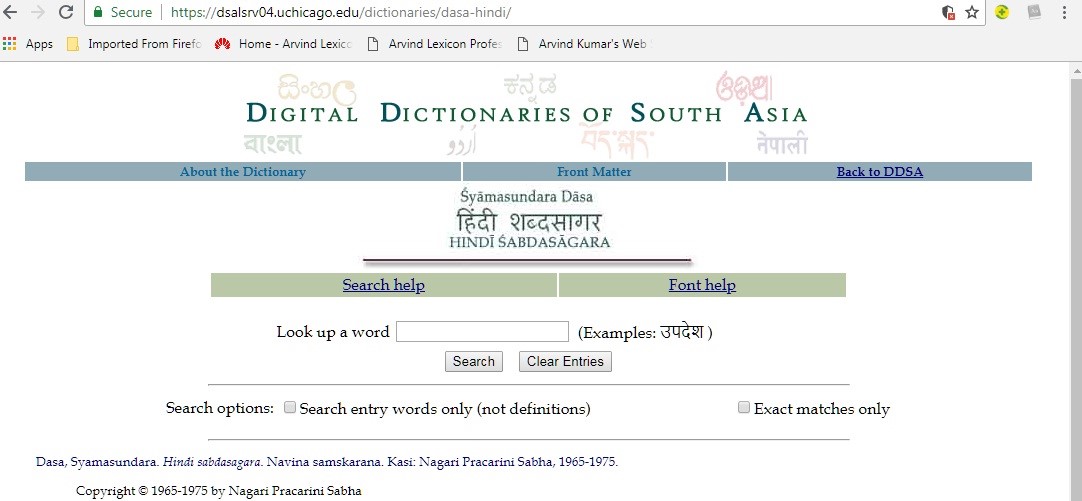Image resolution: width=1082 pixels, height=501 pixels.
Task: Open the Chrome three-dot menu
Action: pos(1066,12)
